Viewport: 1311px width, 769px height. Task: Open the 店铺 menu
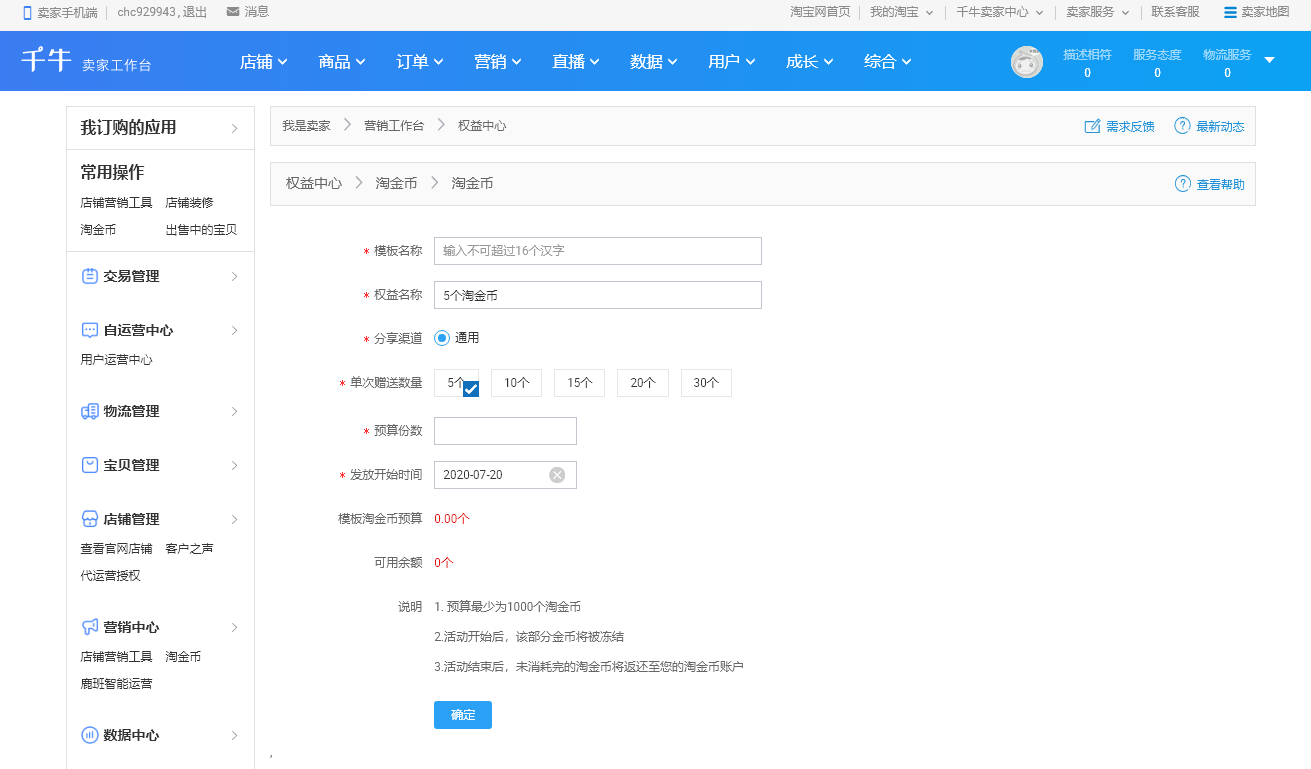(x=264, y=61)
